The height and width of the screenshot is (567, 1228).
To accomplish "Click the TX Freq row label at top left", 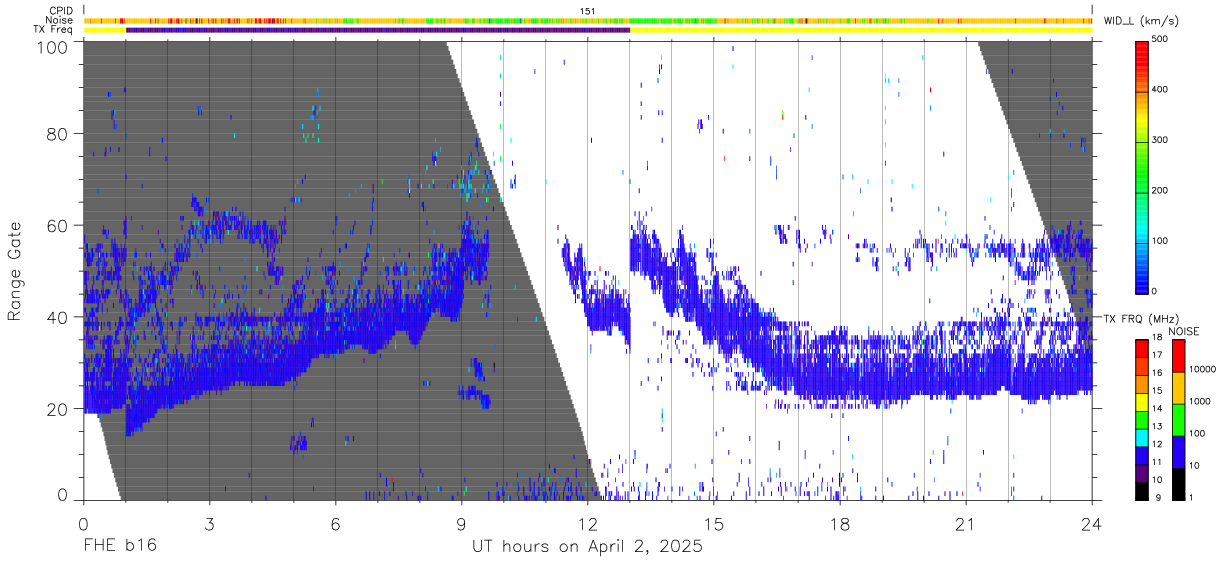I will (x=54, y=30).
